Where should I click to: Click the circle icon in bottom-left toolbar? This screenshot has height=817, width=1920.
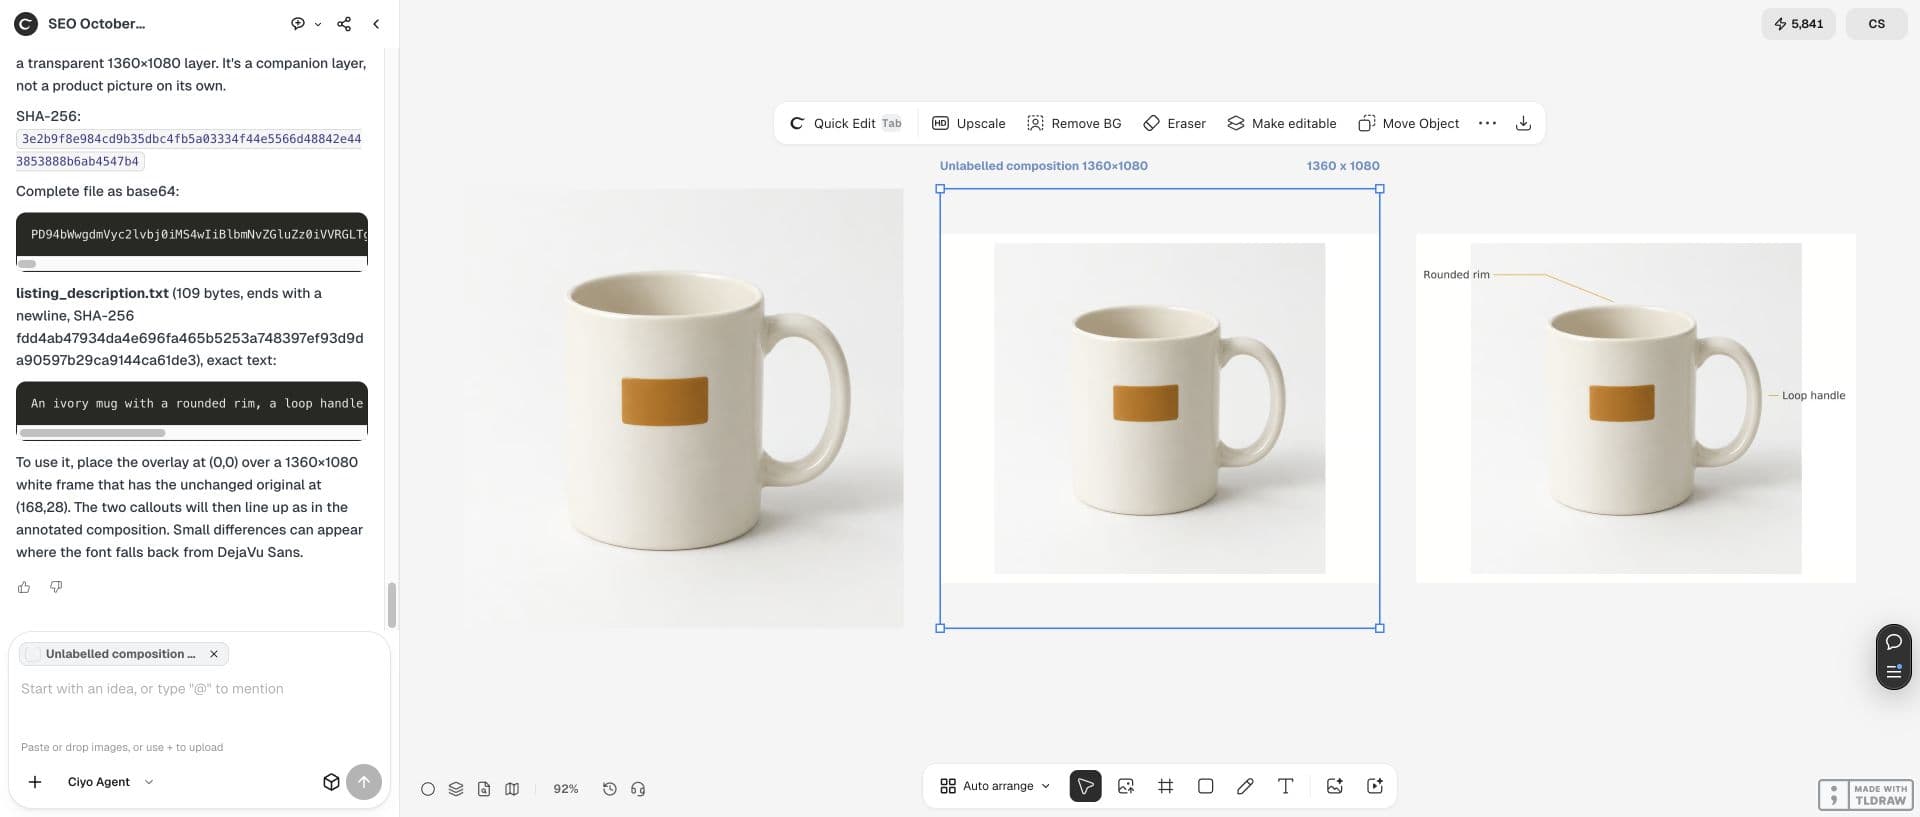(428, 789)
